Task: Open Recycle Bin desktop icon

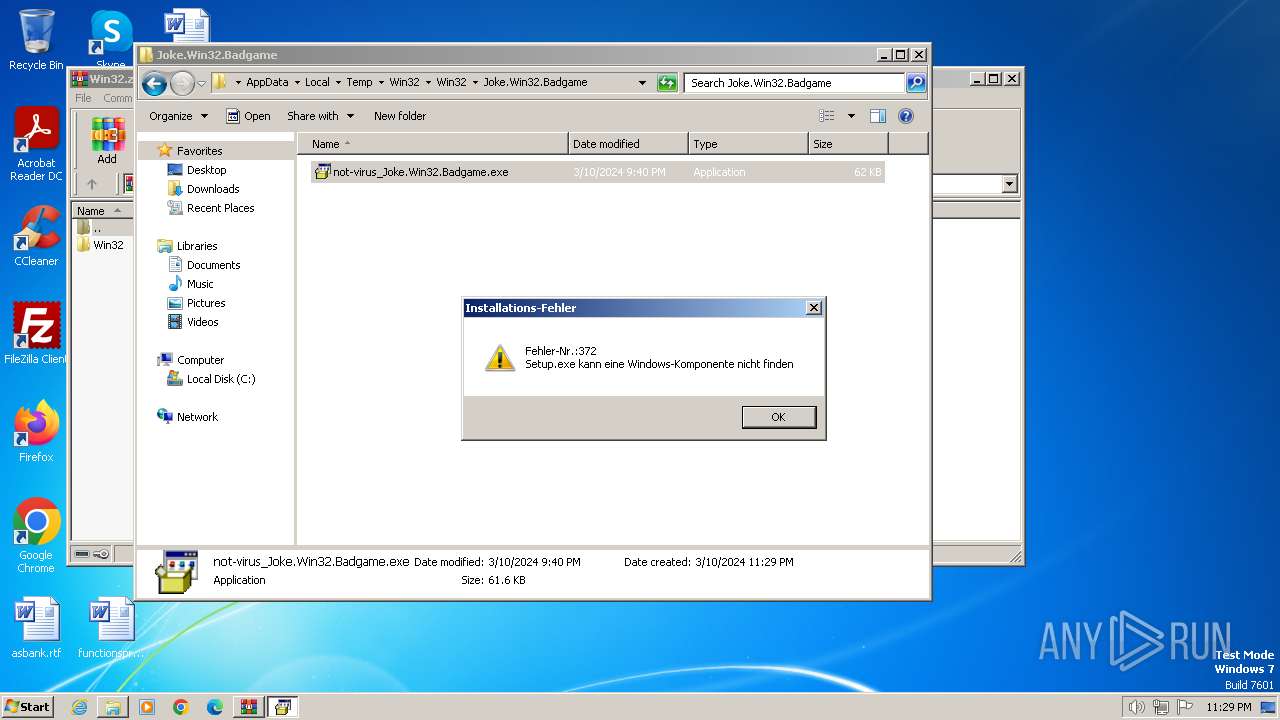Action: coord(36,40)
